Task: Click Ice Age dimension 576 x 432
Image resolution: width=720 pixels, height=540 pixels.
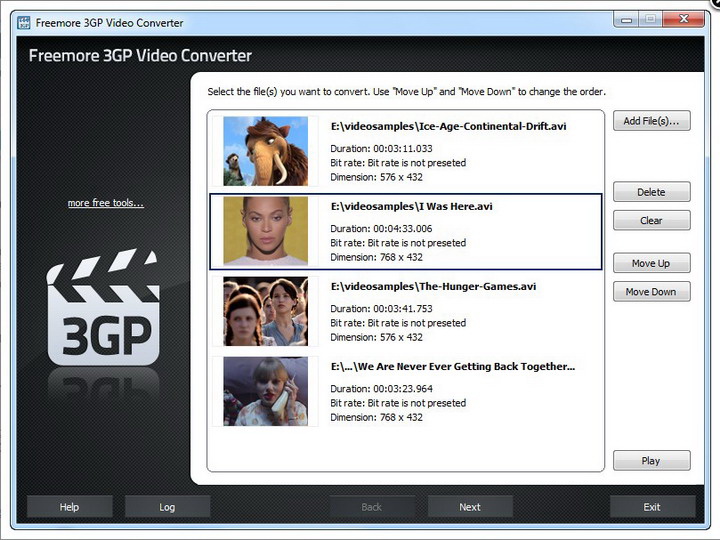Action: 377,177
